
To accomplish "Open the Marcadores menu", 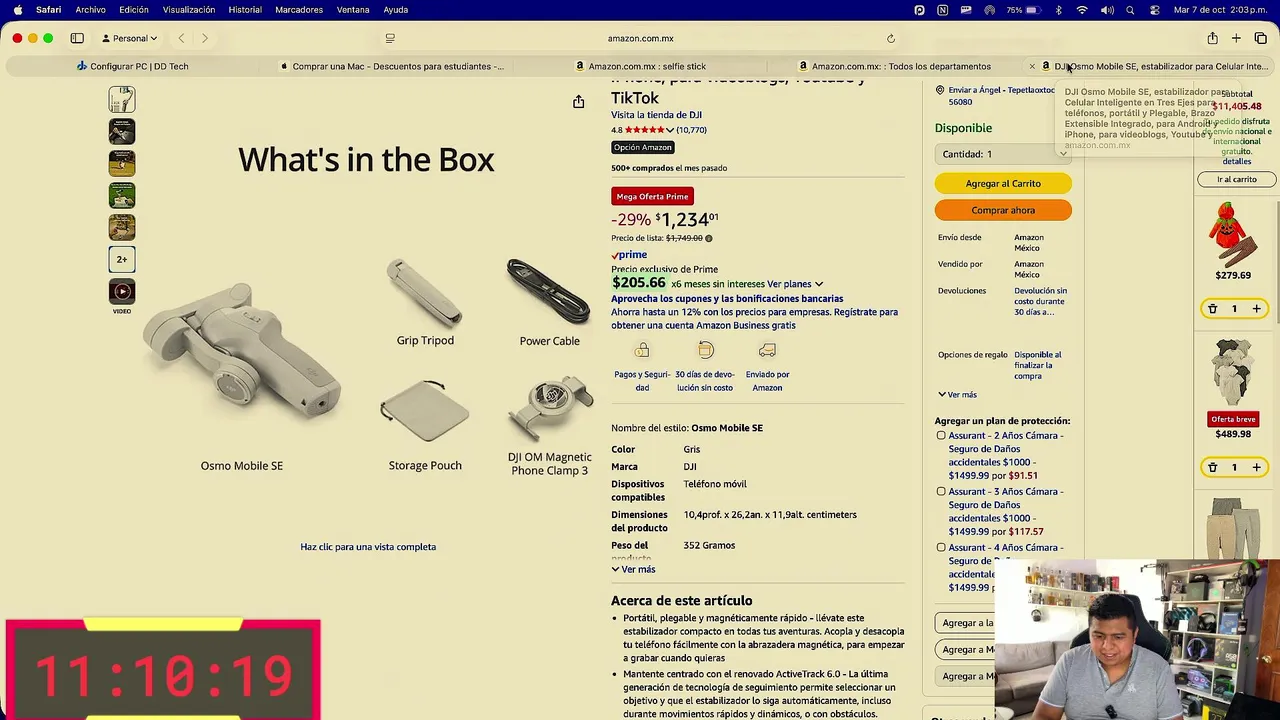I will 299,10.
